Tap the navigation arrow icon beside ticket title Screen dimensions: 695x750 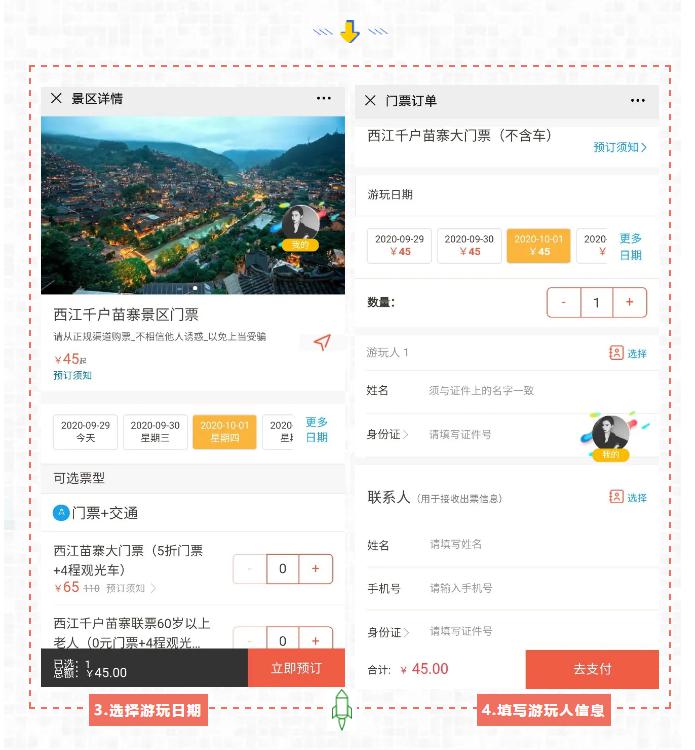[322, 343]
